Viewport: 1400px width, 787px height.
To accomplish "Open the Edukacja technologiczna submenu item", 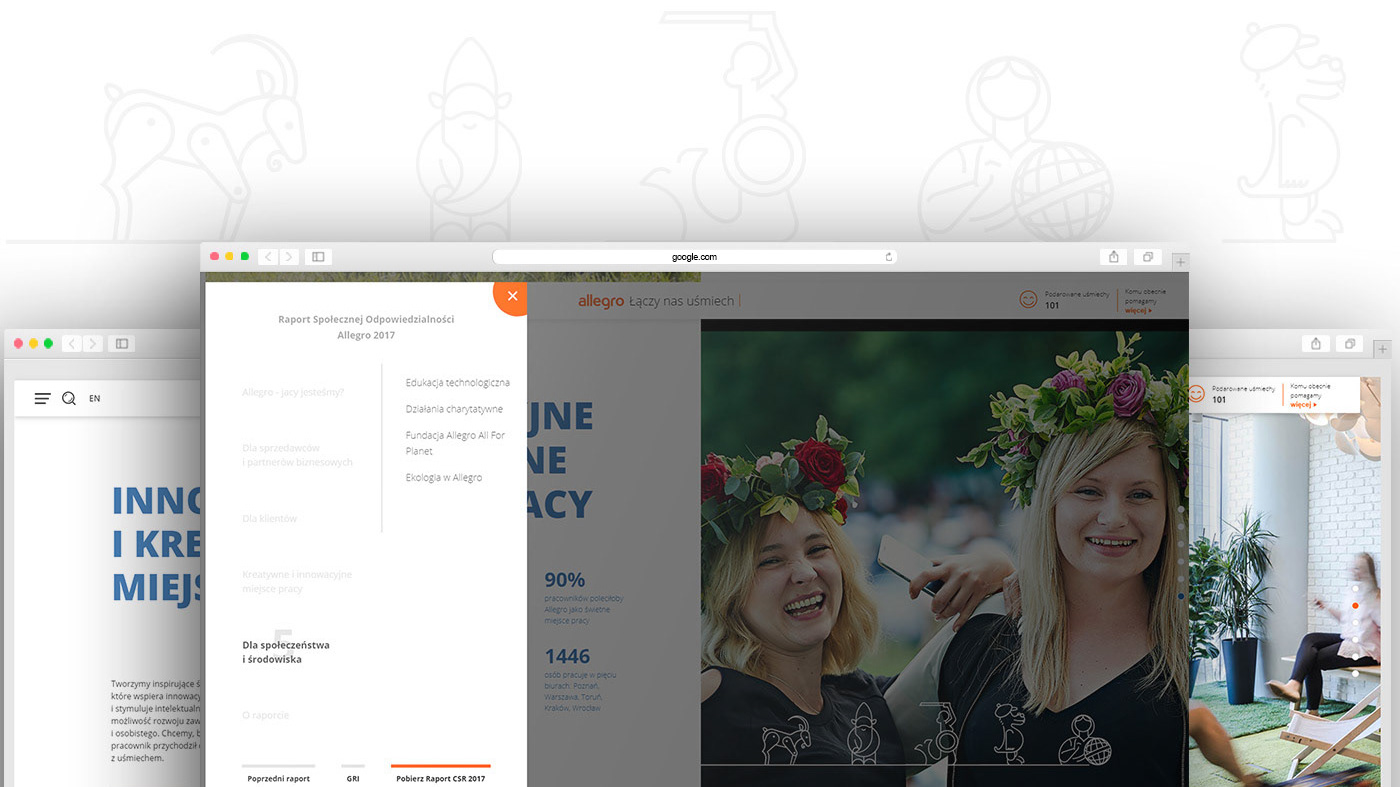I will tap(458, 383).
